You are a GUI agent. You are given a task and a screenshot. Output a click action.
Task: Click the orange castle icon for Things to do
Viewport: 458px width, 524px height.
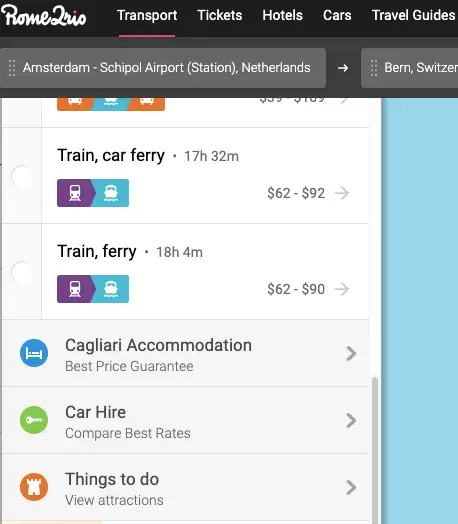pyautogui.click(x=34, y=487)
